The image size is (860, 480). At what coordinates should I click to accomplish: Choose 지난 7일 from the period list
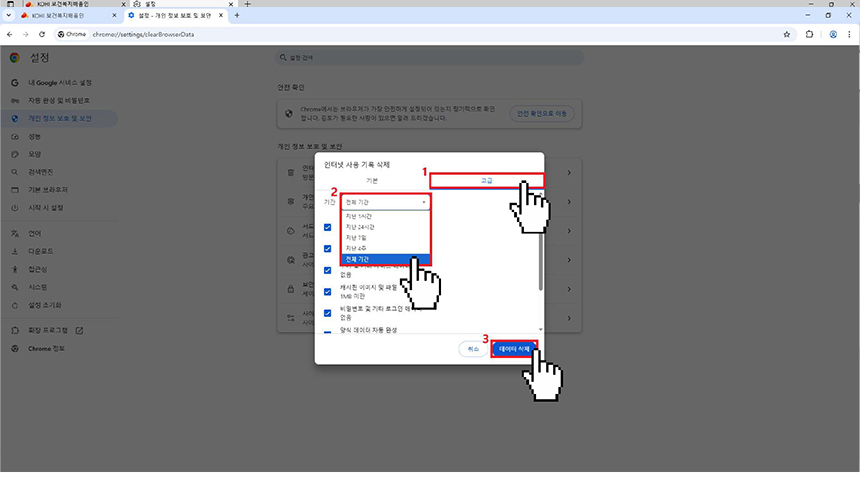click(386, 238)
